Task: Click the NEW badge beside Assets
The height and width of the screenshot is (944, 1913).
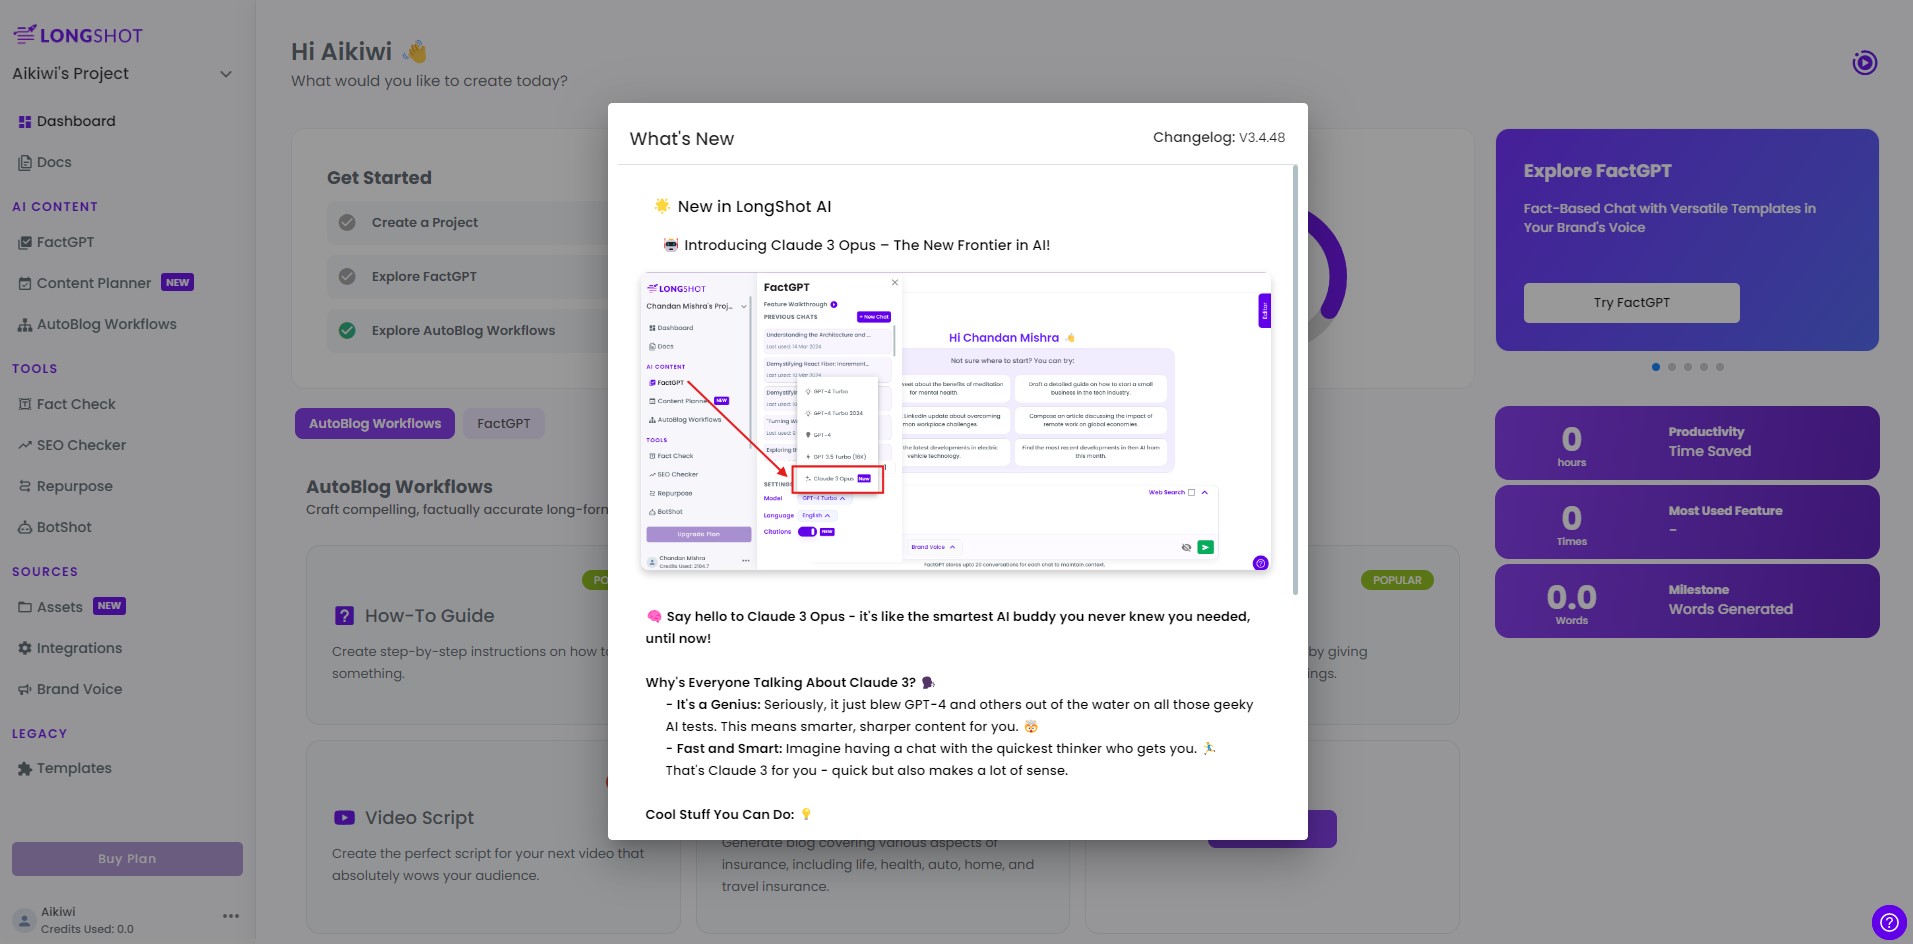Action: [x=109, y=606]
